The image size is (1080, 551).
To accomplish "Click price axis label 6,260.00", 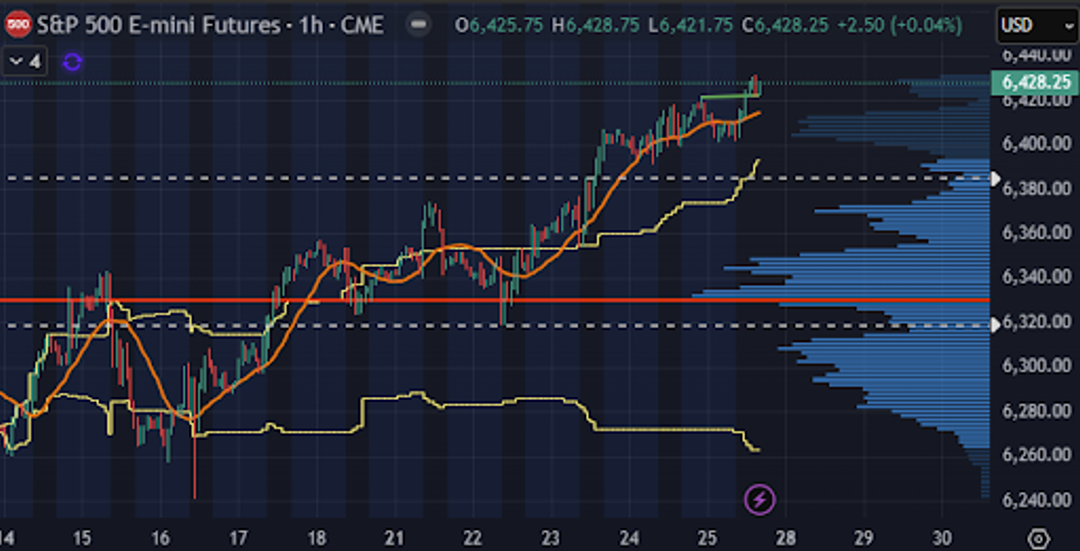I will tap(1037, 455).
